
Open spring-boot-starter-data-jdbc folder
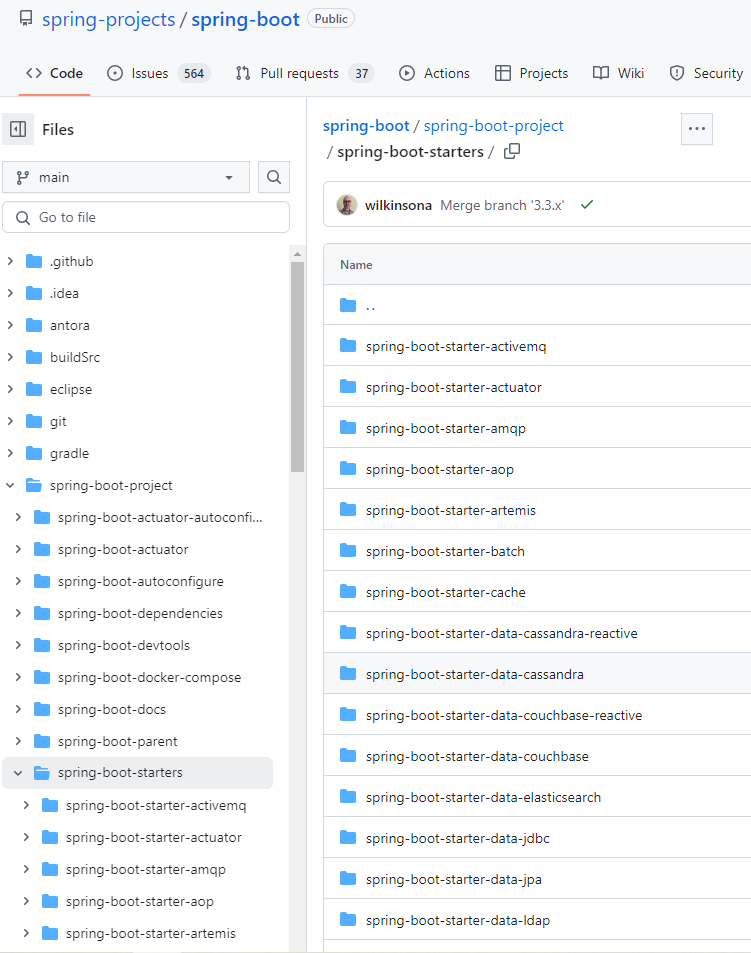pyautogui.click(x=458, y=839)
